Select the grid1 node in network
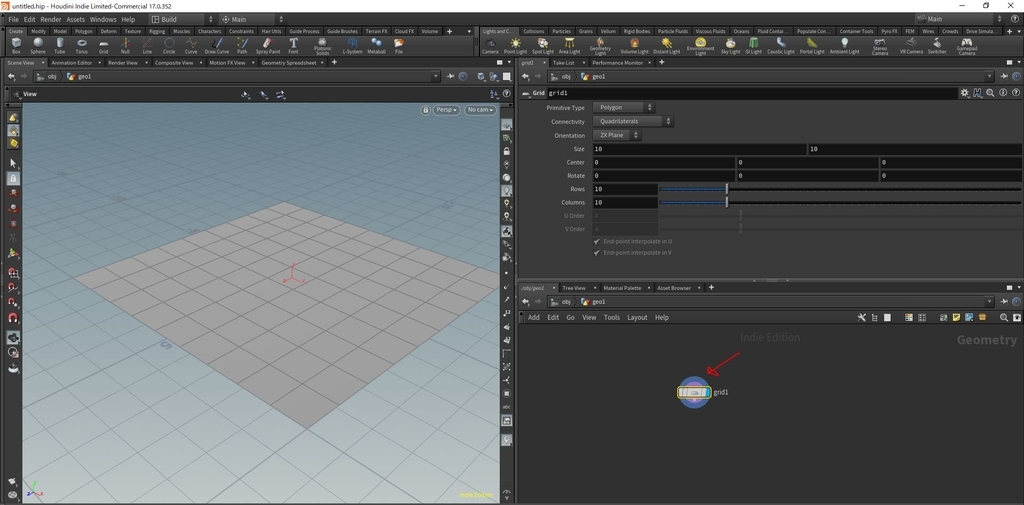The image size is (1024, 505). tap(694, 393)
